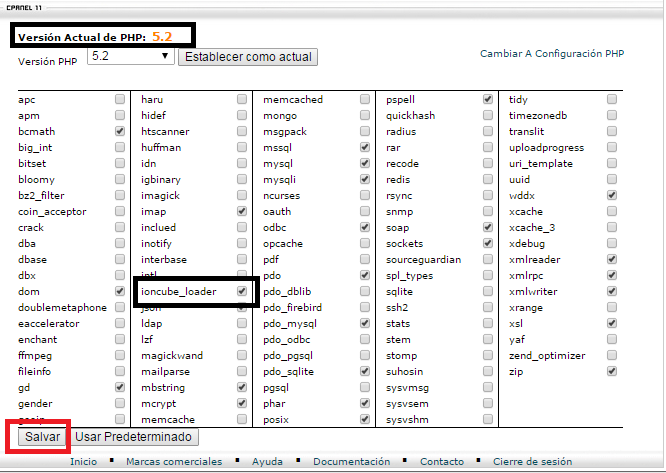Enable the haru extension checkbox

coord(242,99)
